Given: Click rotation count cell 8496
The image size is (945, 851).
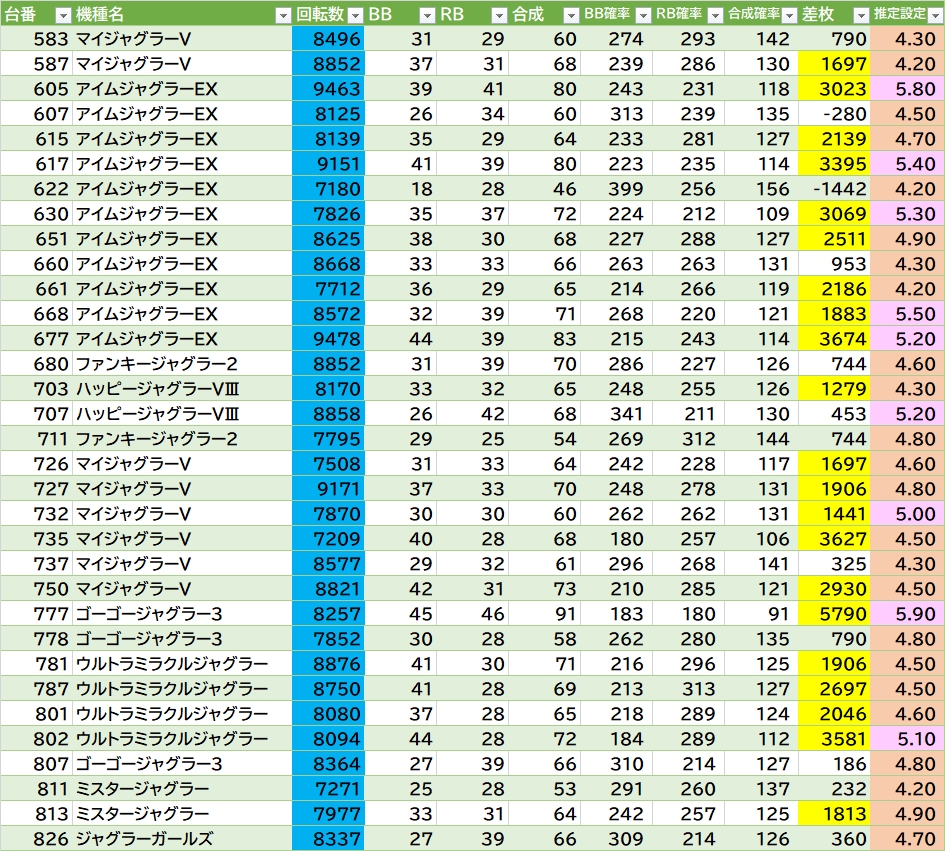Looking at the screenshot, I should click(328, 39).
